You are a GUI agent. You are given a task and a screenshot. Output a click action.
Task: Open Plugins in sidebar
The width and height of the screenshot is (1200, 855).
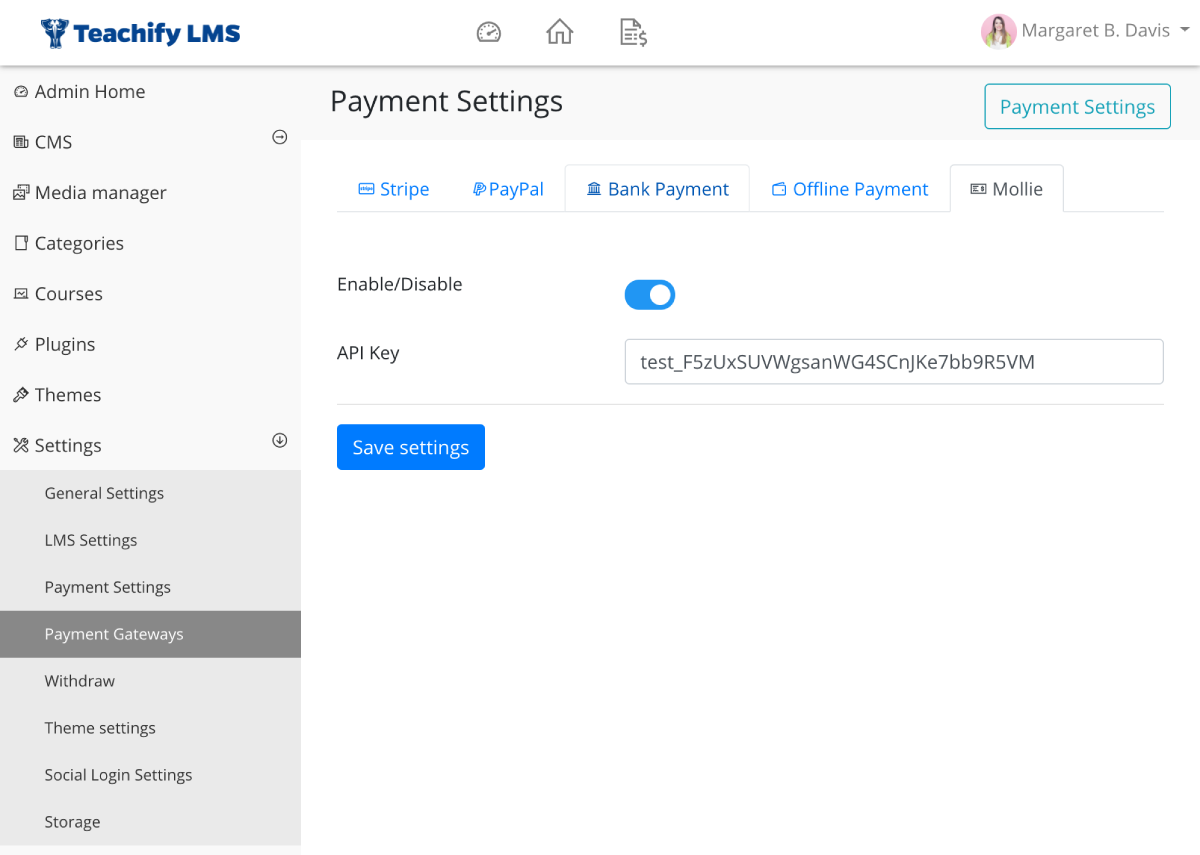(150, 344)
